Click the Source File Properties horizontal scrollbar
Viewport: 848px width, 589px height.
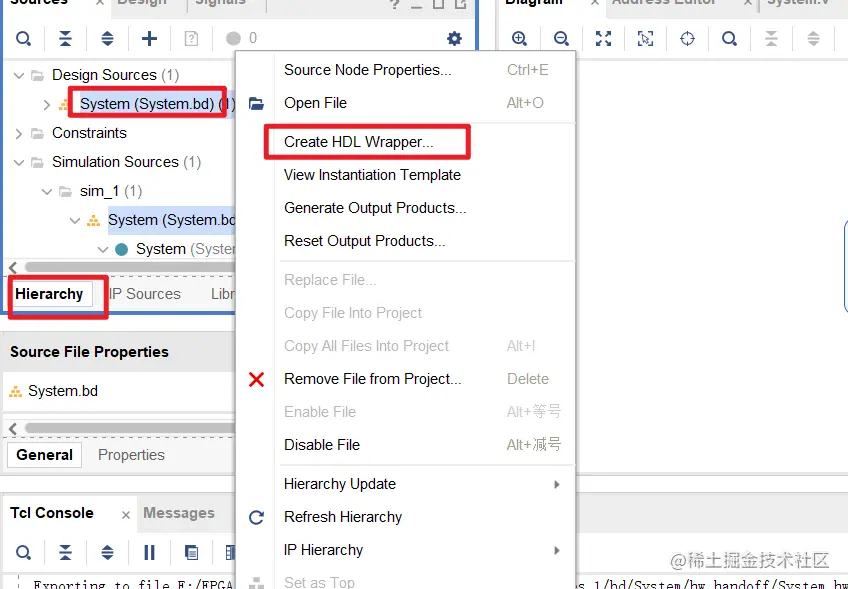tap(130, 428)
